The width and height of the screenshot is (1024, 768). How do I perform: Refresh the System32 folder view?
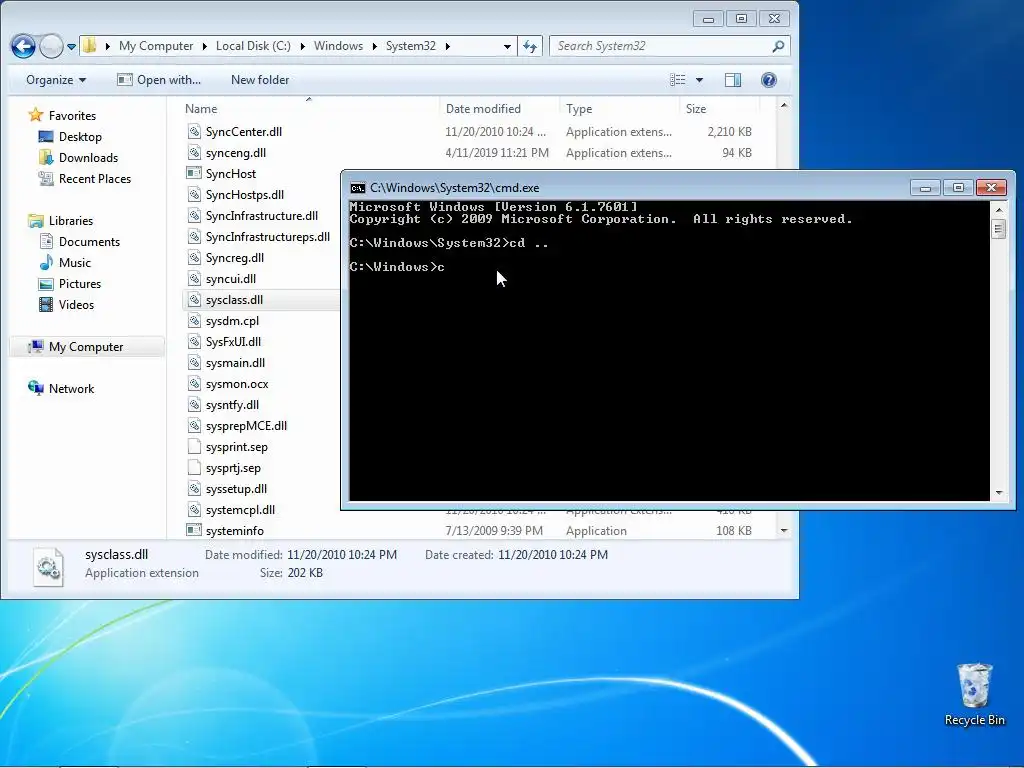point(530,46)
